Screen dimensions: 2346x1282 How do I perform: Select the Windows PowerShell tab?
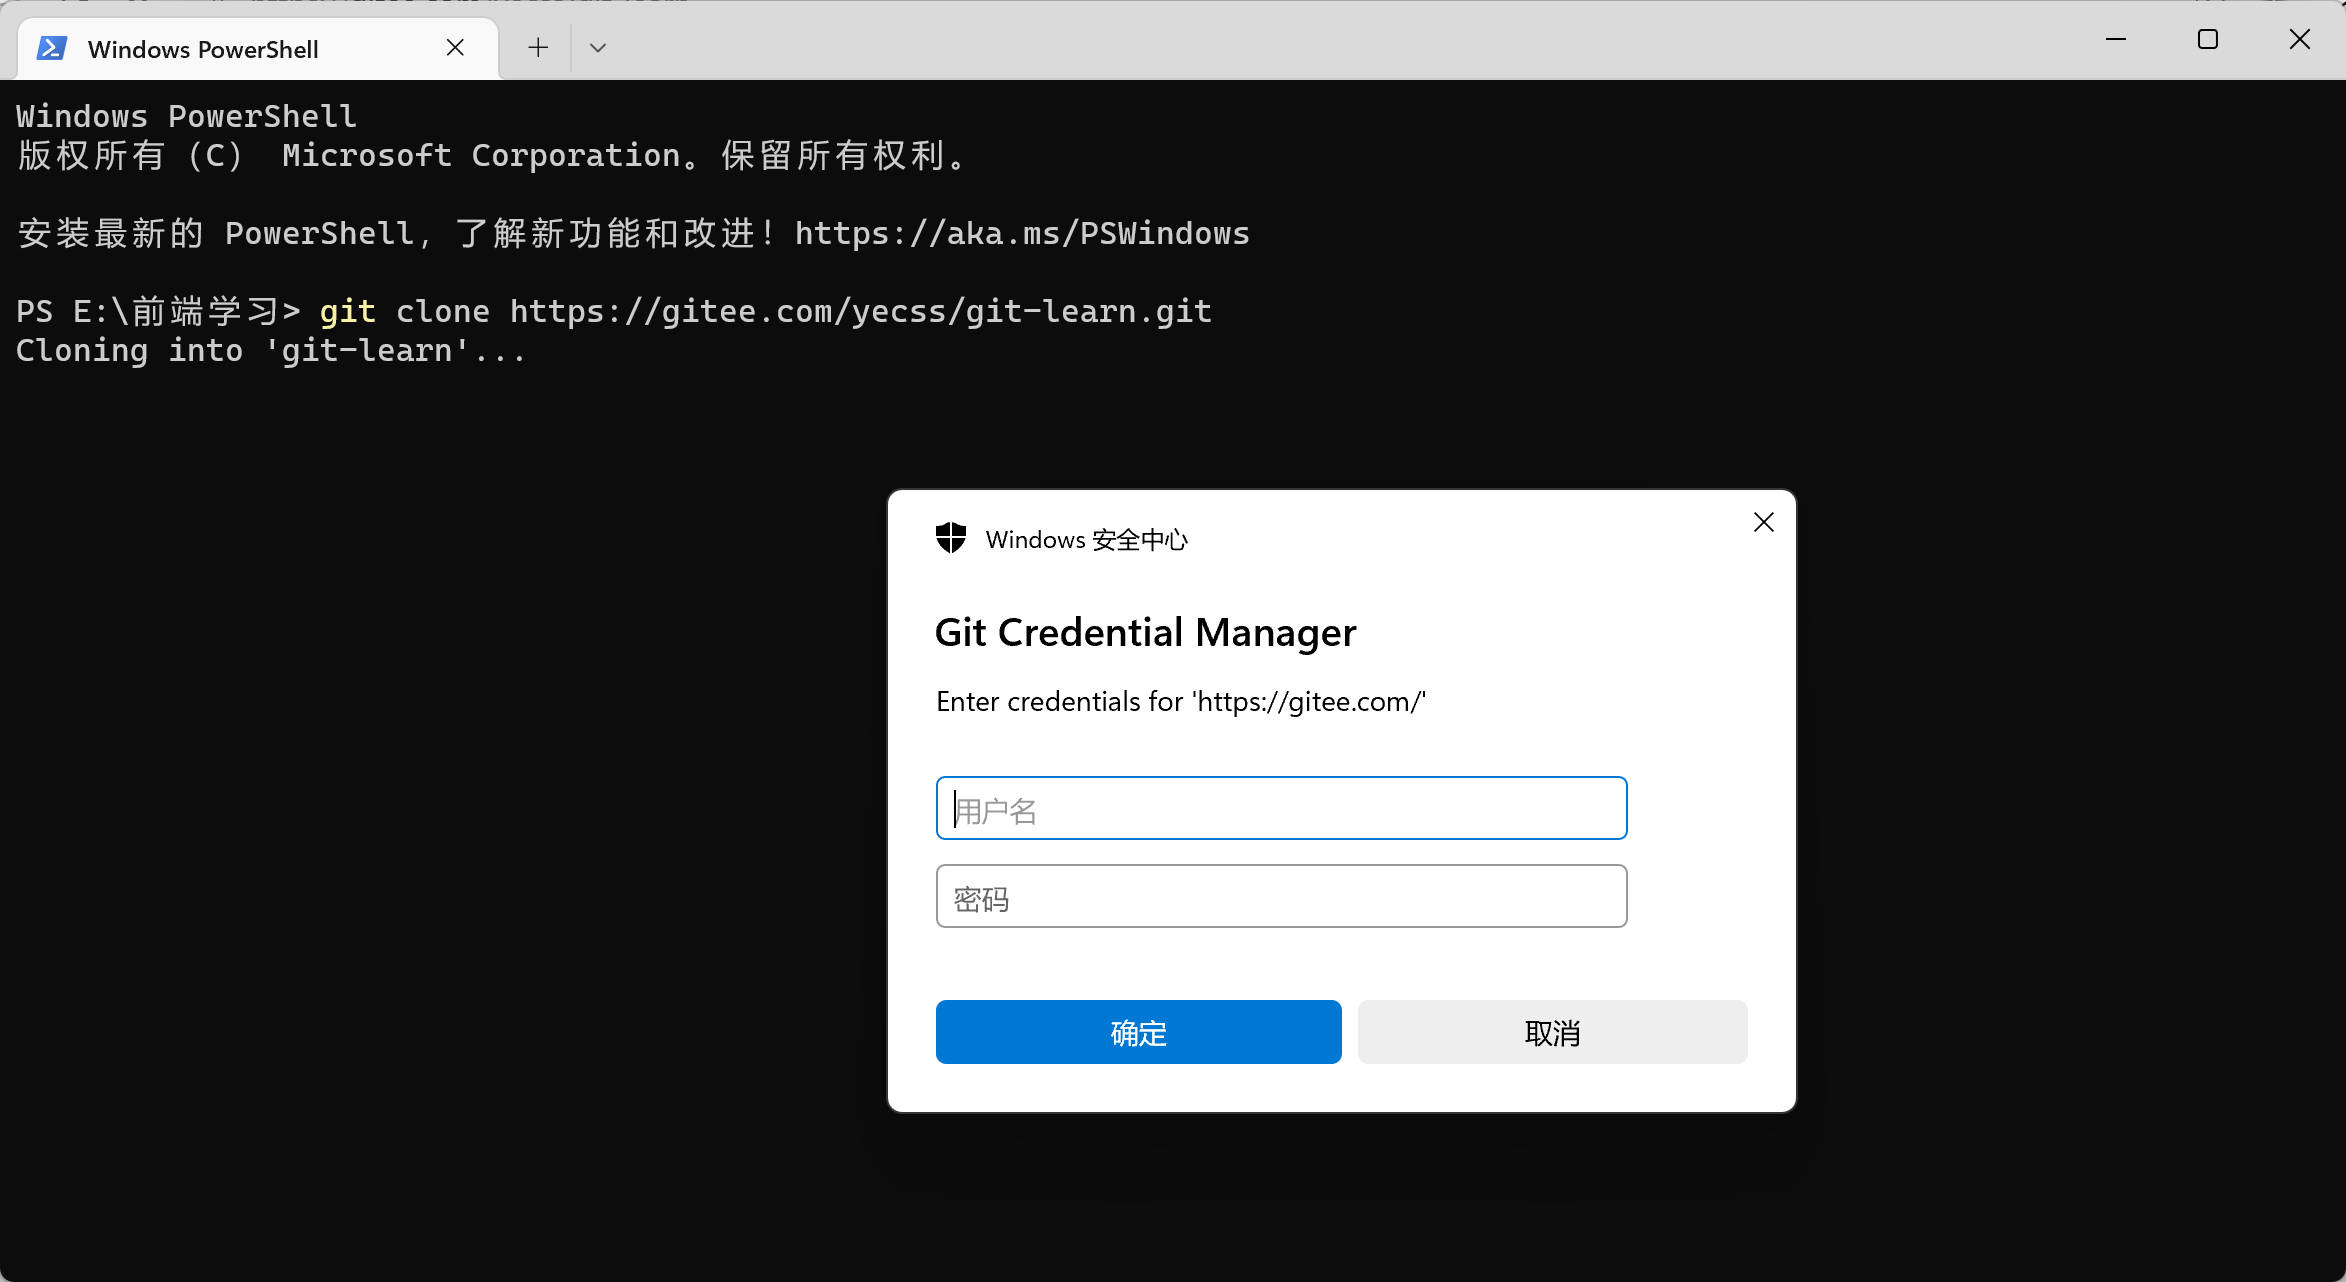[203, 49]
